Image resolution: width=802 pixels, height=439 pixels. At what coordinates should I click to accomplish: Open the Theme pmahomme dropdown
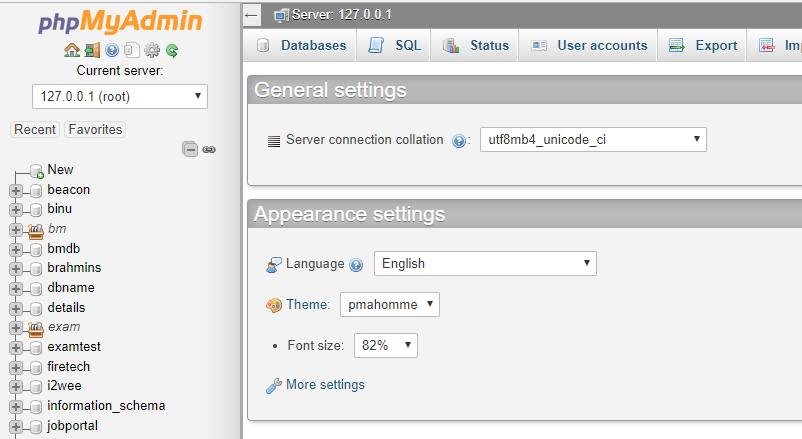390,304
